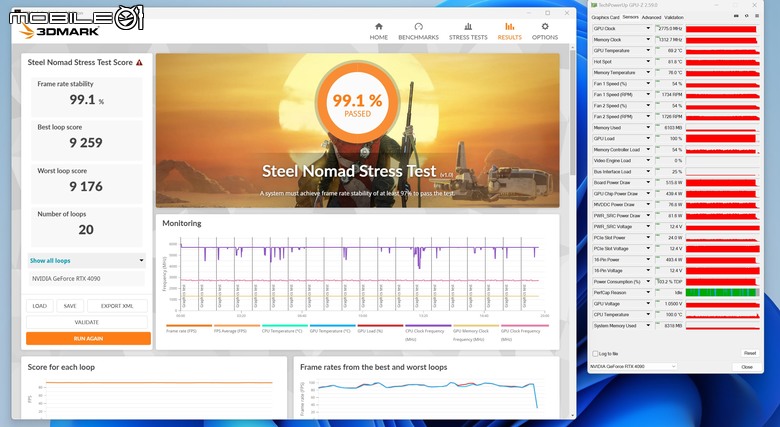Image resolution: width=780 pixels, height=427 pixels.
Task: Open GPU Load sensor dropdown arrow
Action: click(648, 139)
